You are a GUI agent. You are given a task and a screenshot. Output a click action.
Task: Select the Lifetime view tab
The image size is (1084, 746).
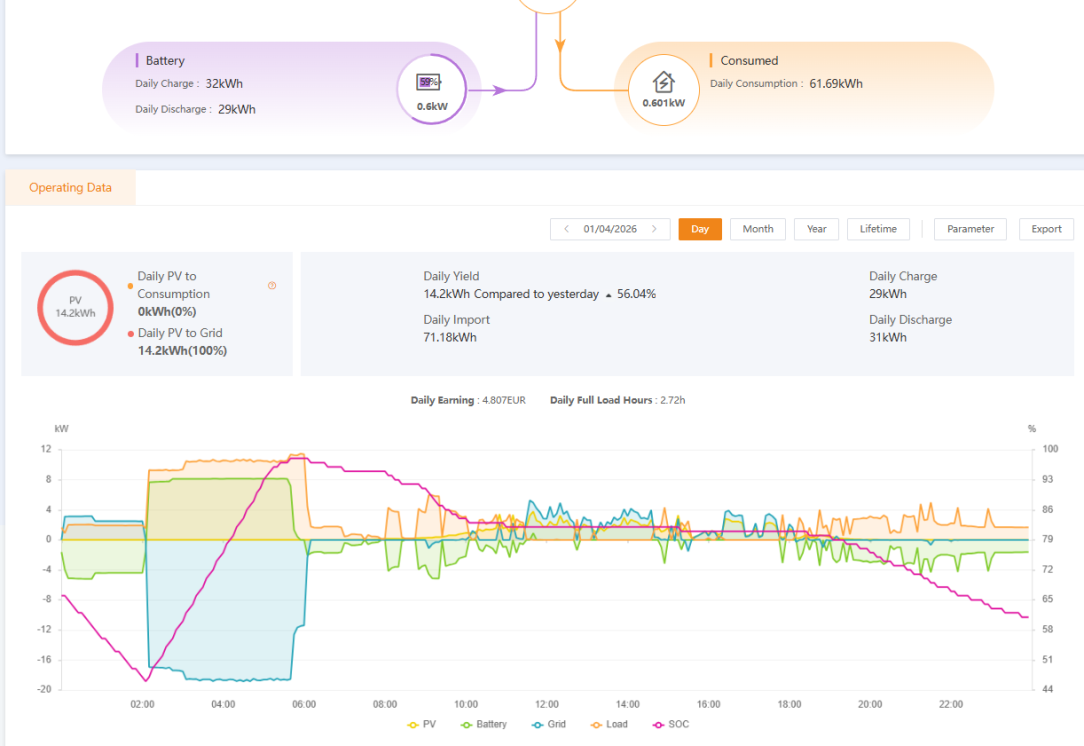pyautogui.click(x=878, y=229)
